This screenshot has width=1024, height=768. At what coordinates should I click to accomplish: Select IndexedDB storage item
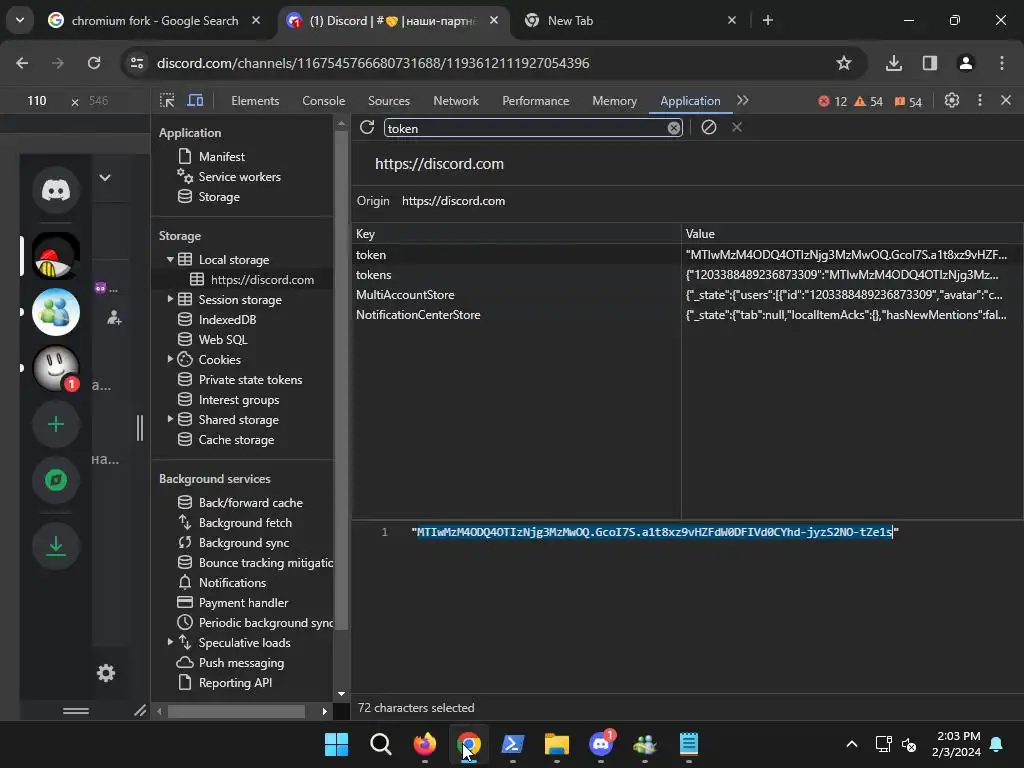[x=227, y=319]
